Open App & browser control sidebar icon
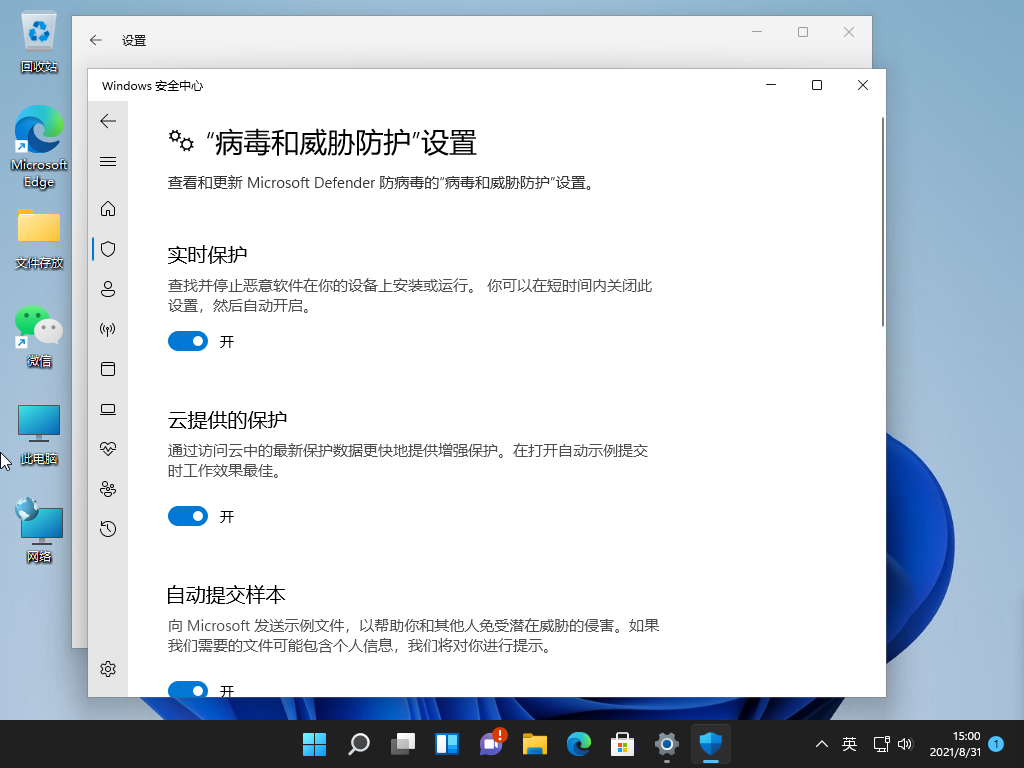 [x=108, y=369]
